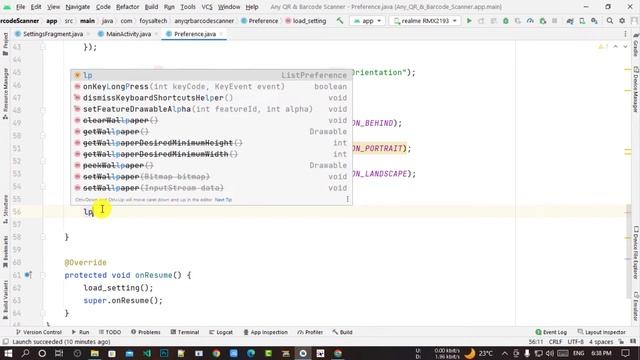Click the Make Project hammer icon

340,20
